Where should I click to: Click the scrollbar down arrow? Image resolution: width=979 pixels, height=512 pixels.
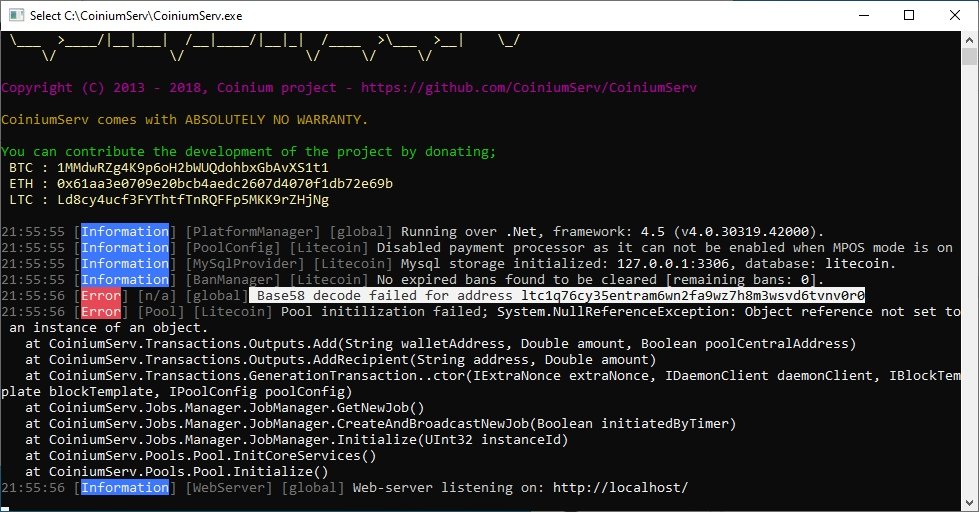(x=970, y=503)
